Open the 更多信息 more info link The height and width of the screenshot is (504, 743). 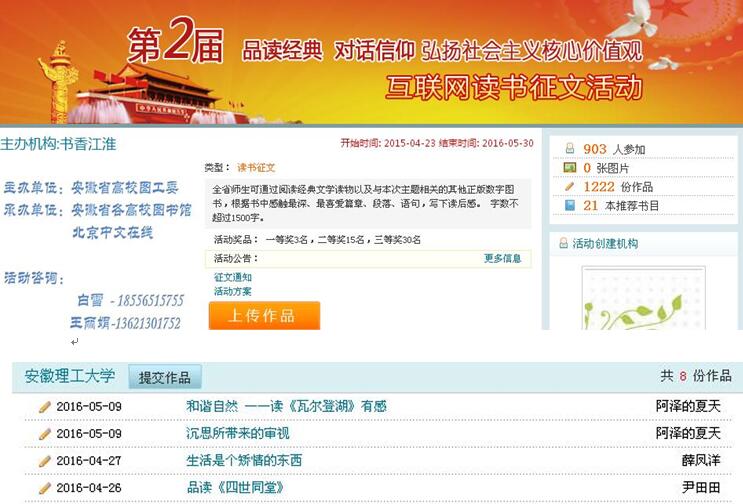pos(502,258)
